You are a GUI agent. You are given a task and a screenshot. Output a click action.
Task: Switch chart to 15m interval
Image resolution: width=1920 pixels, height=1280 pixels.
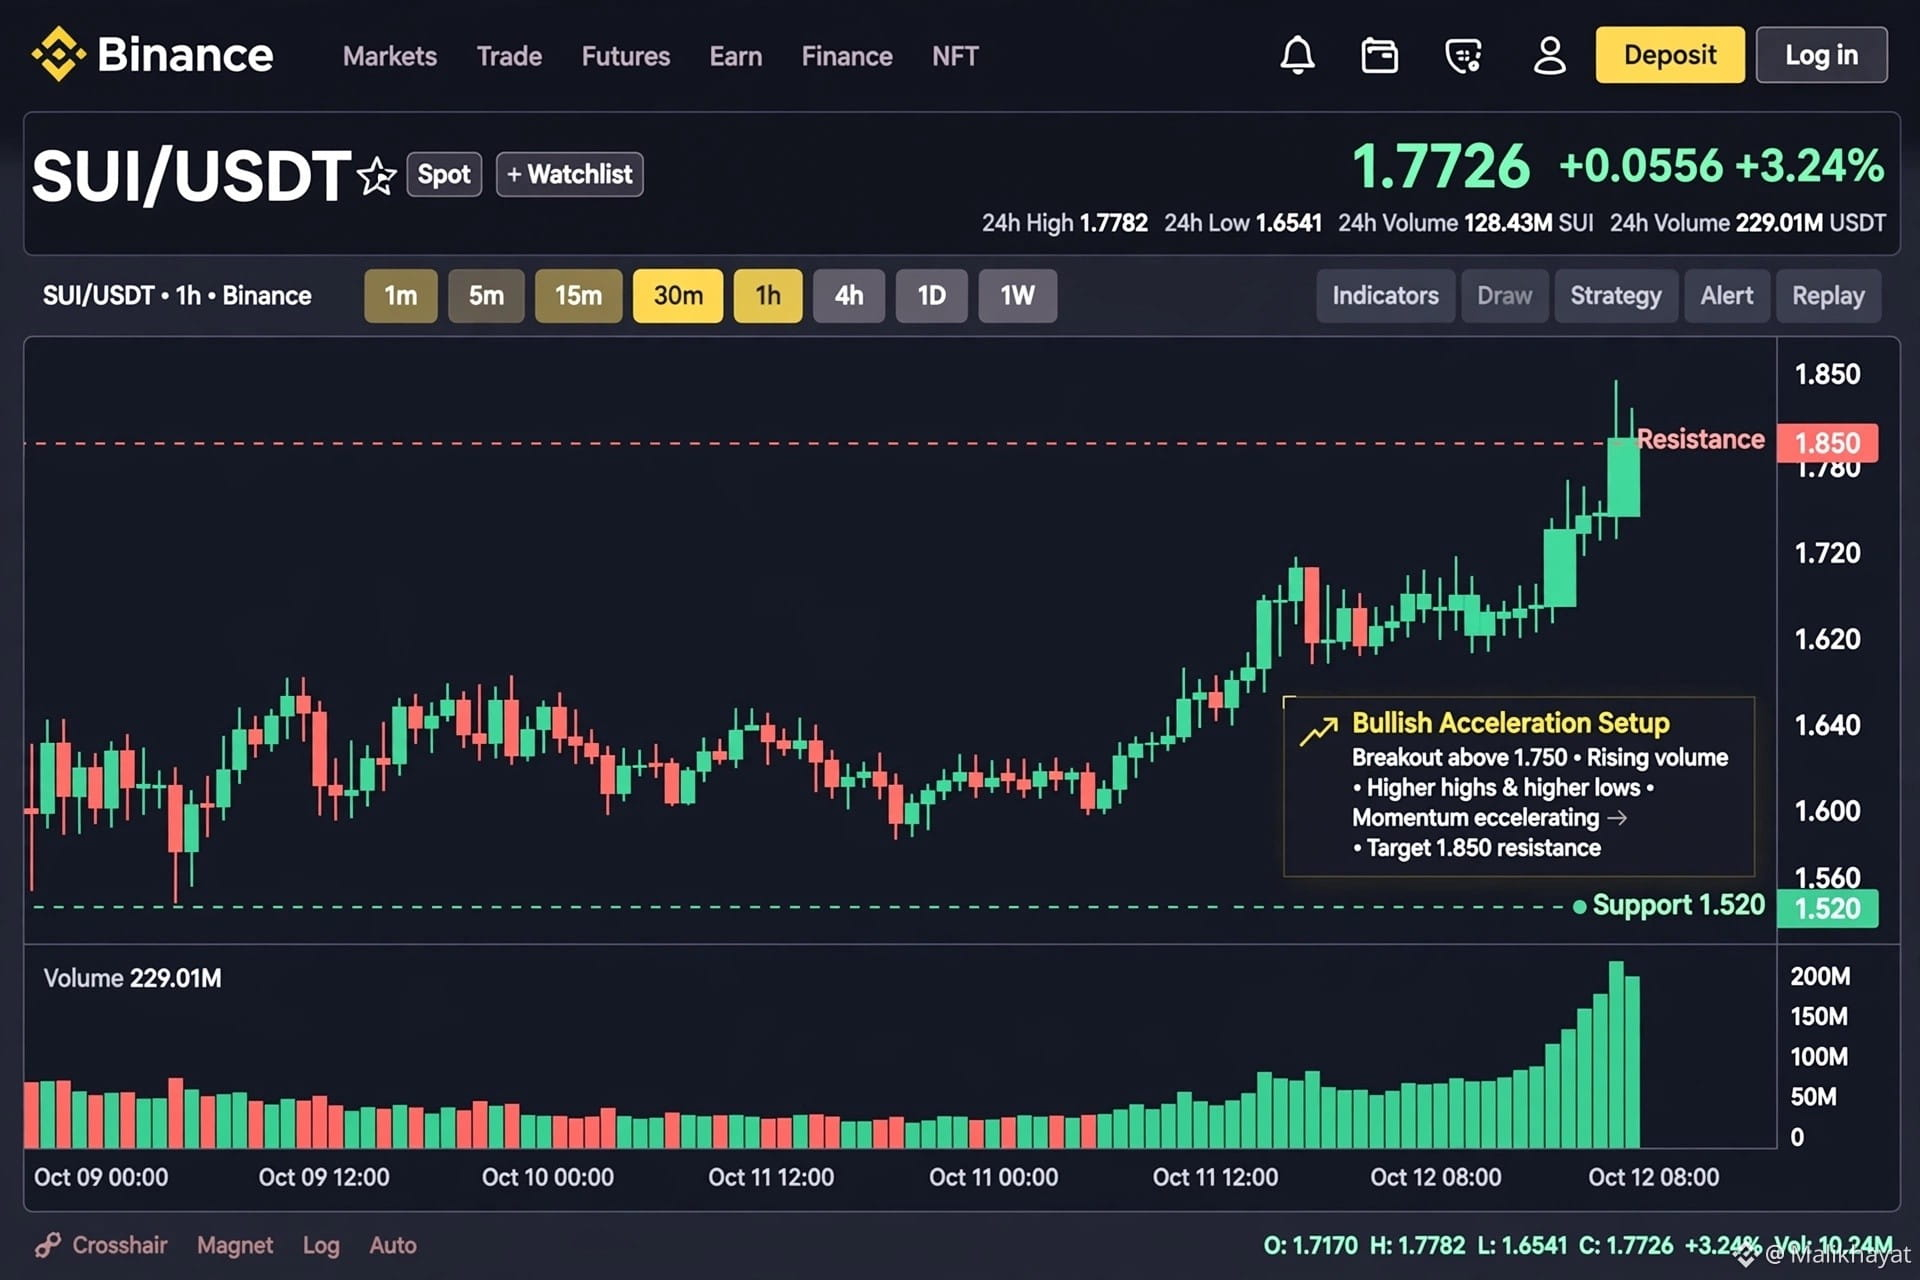[x=578, y=296]
